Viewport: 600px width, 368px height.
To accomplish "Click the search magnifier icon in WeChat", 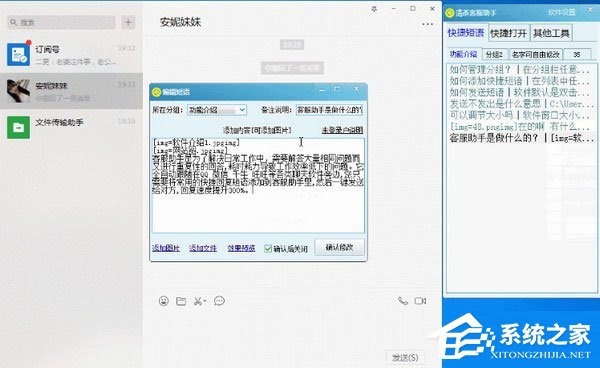I will point(13,23).
